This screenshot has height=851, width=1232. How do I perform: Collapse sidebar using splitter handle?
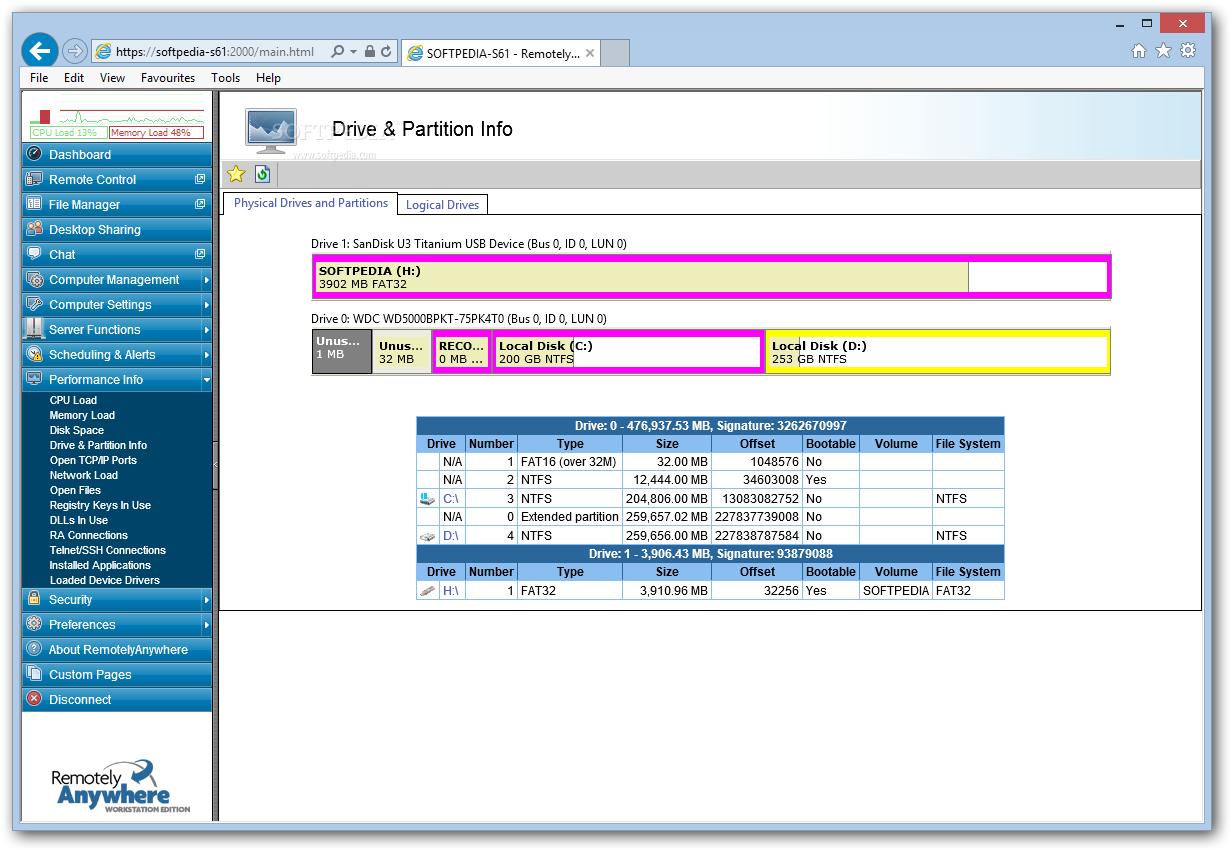click(216, 466)
